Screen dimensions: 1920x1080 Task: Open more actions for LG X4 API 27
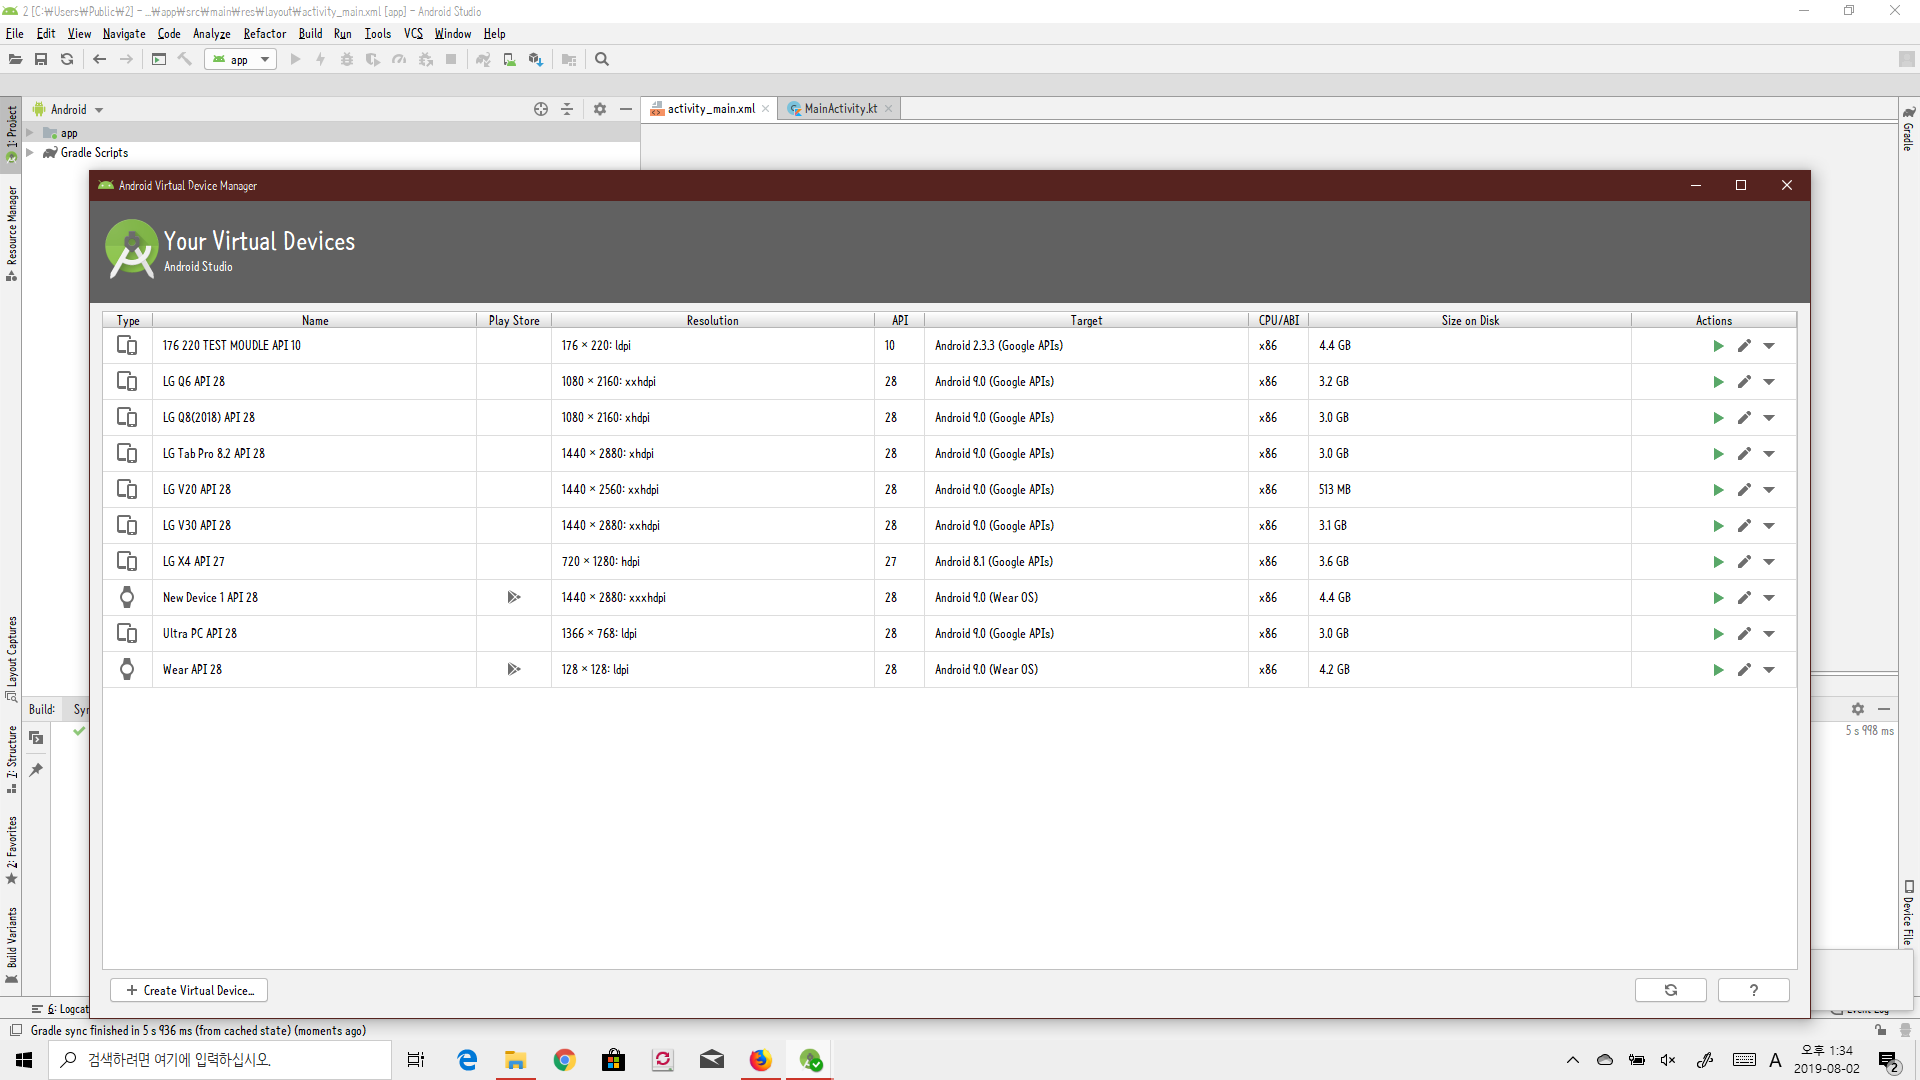point(1769,562)
